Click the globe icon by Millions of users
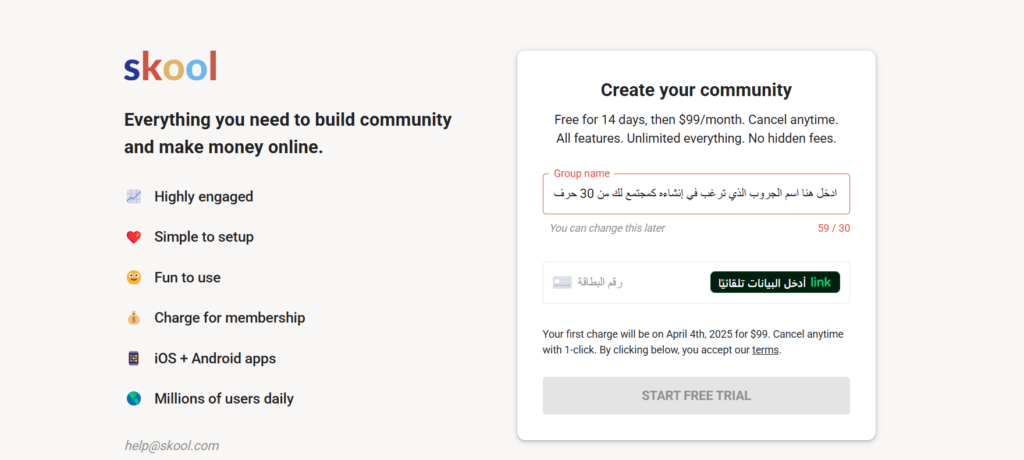The width and height of the screenshot is (1024, 460). coord(134,399)
